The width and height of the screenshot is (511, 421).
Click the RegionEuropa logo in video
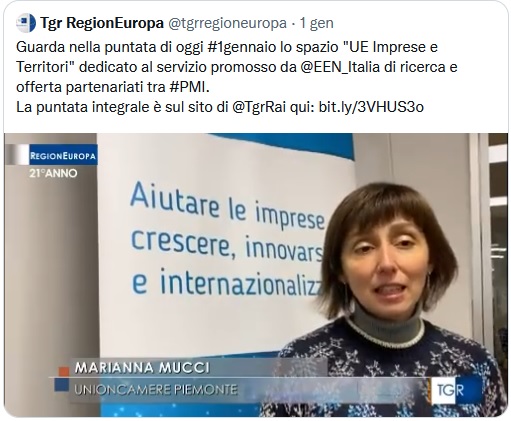click(63, 155)
